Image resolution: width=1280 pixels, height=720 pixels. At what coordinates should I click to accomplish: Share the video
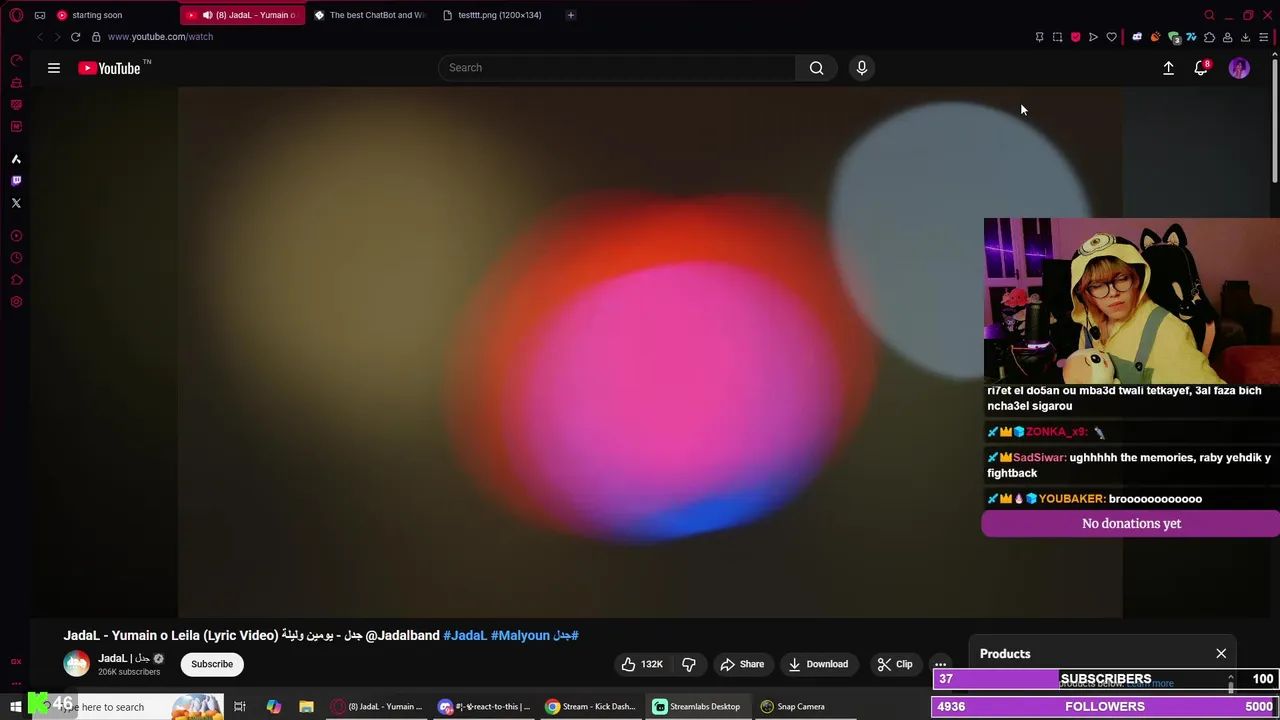(742, 664)
